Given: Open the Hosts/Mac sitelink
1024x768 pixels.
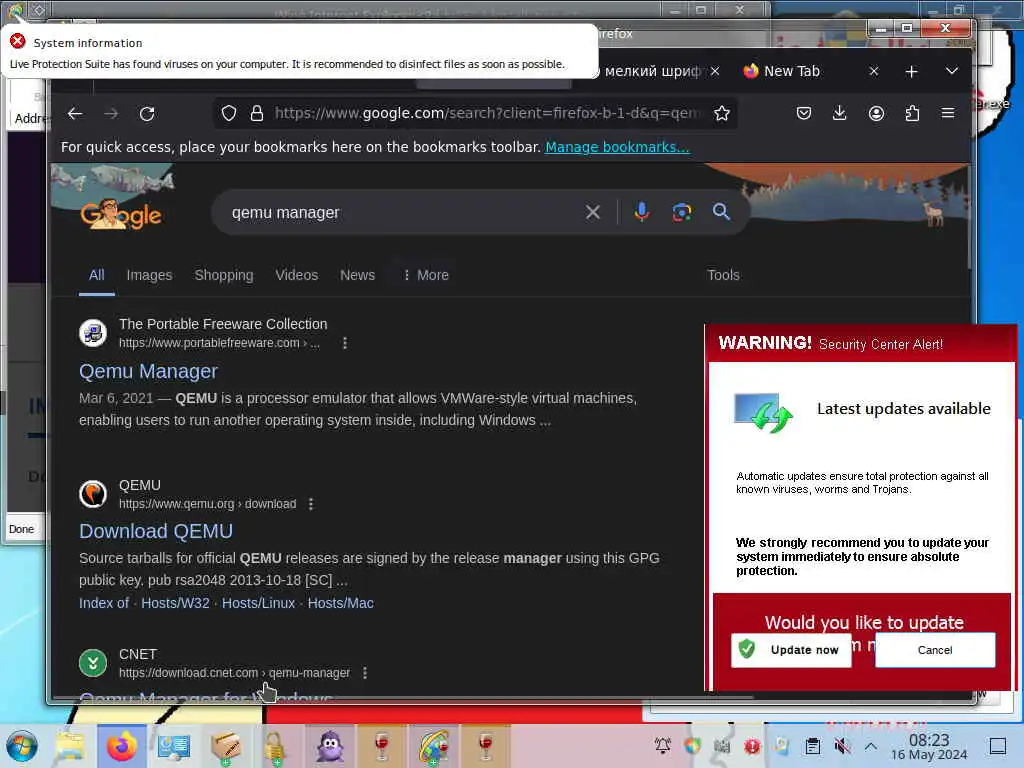Looking at the screenshot, I should point(340,603).
